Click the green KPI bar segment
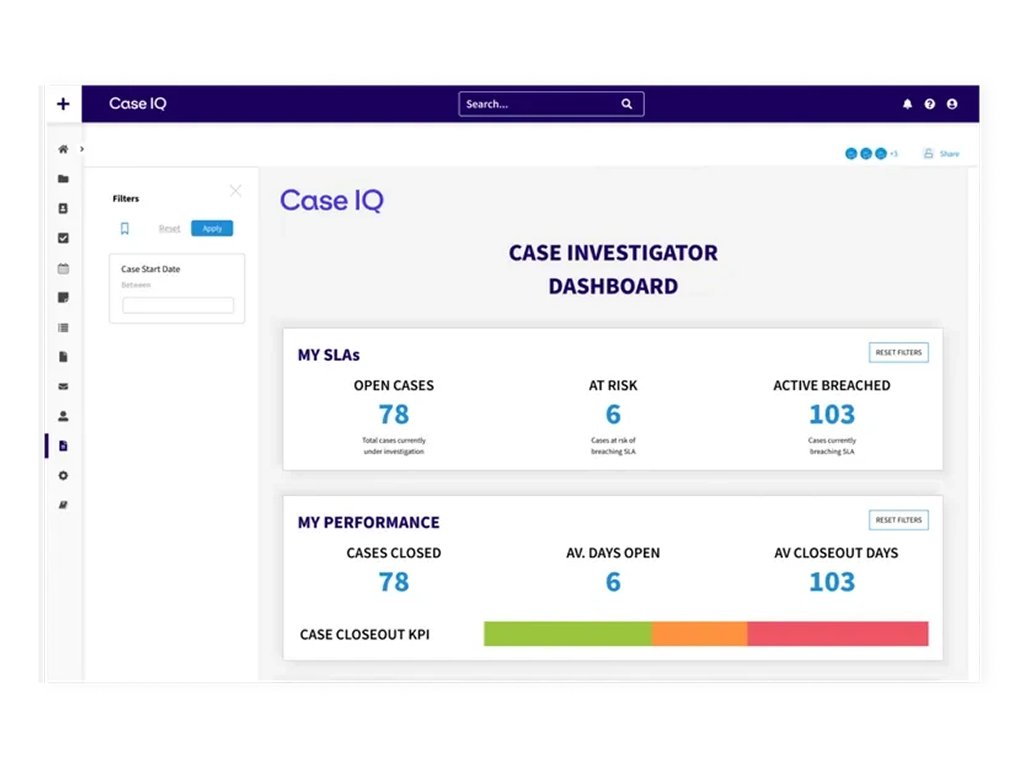Image resolution: width=1024 pixels, height=768 pixels. pyautogui.click(x=568, y=633)
